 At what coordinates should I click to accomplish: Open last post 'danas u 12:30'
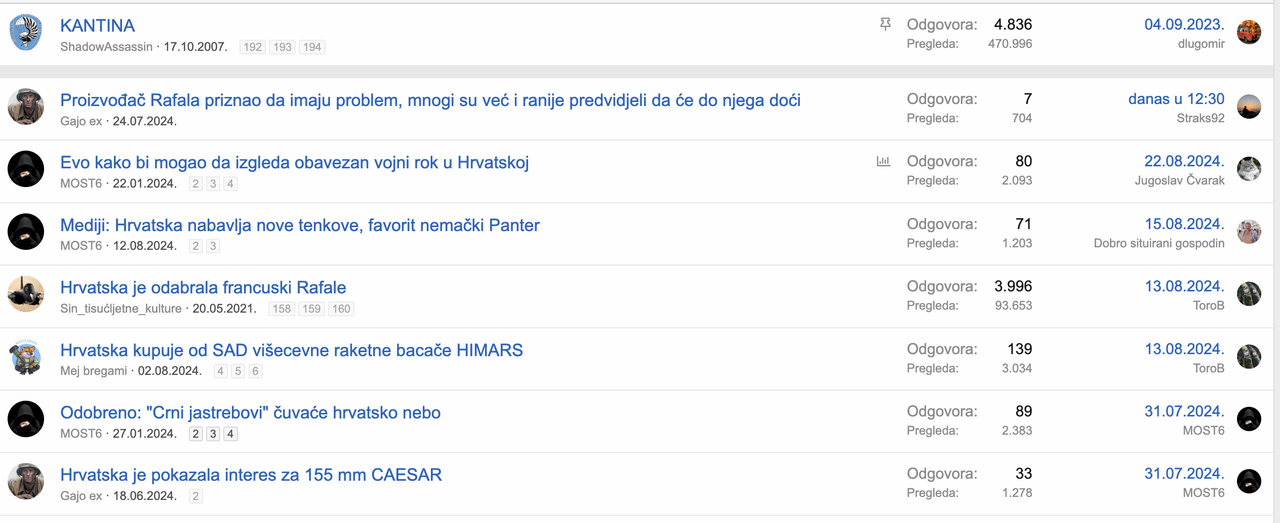click(1176, 99)
